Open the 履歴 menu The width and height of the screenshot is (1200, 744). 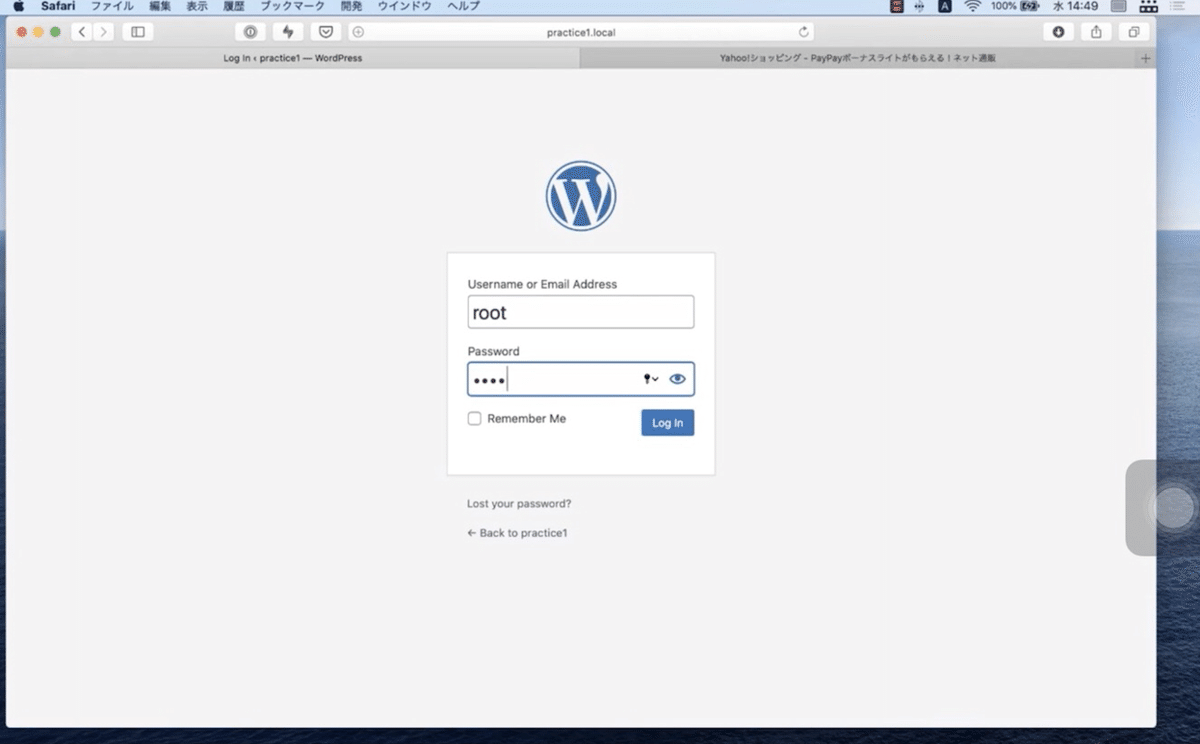click(x=234, y=6)
